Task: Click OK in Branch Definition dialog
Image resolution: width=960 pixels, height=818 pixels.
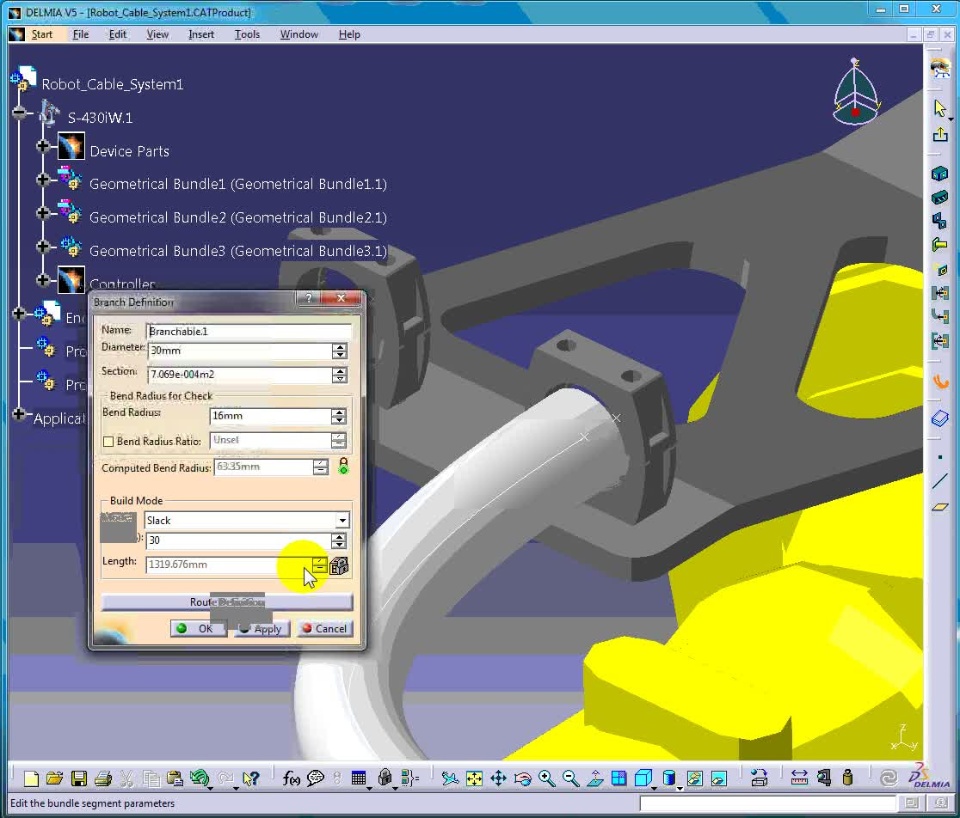Action: pos(198,629)
